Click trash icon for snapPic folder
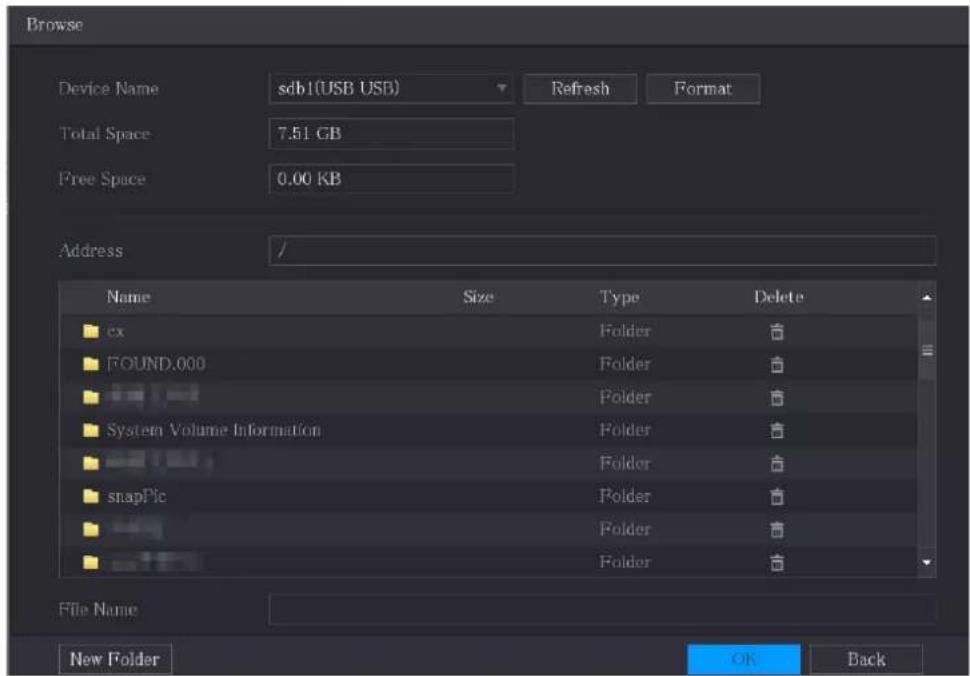This screenshot has height=676, width=970. click(x=777, y=497)
